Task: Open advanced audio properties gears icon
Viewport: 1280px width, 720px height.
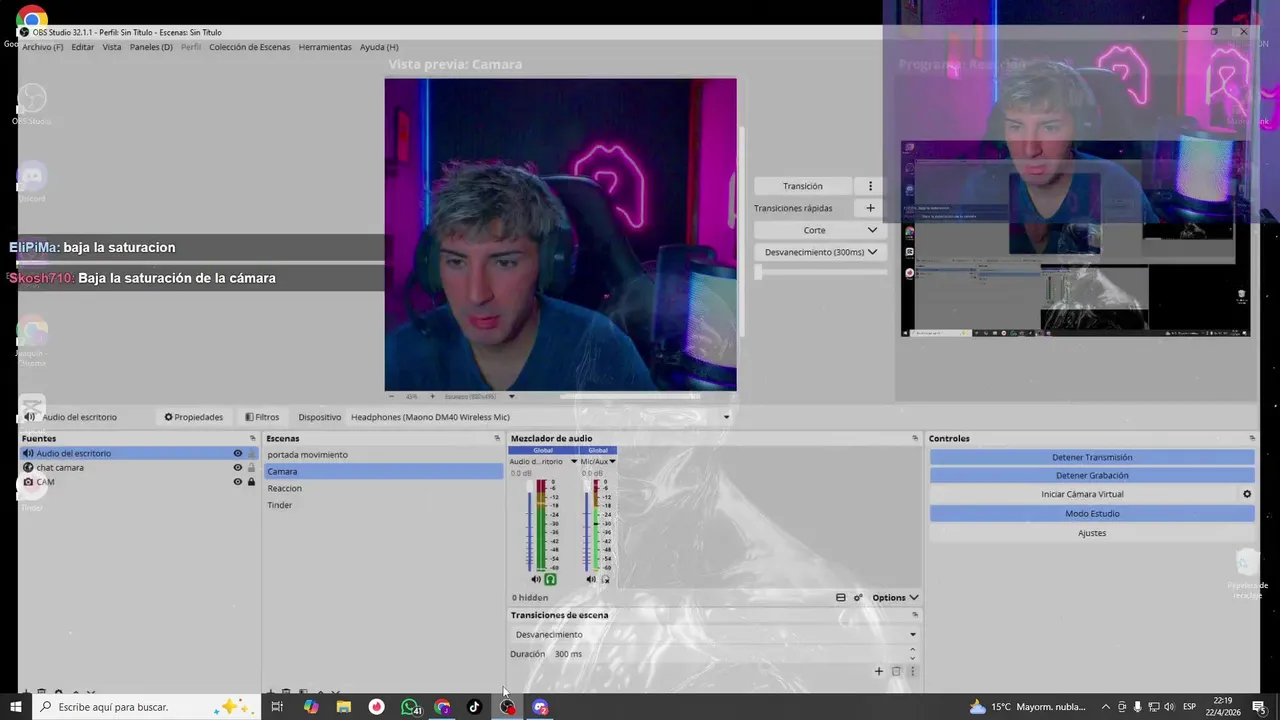Action: pos(858,597)
